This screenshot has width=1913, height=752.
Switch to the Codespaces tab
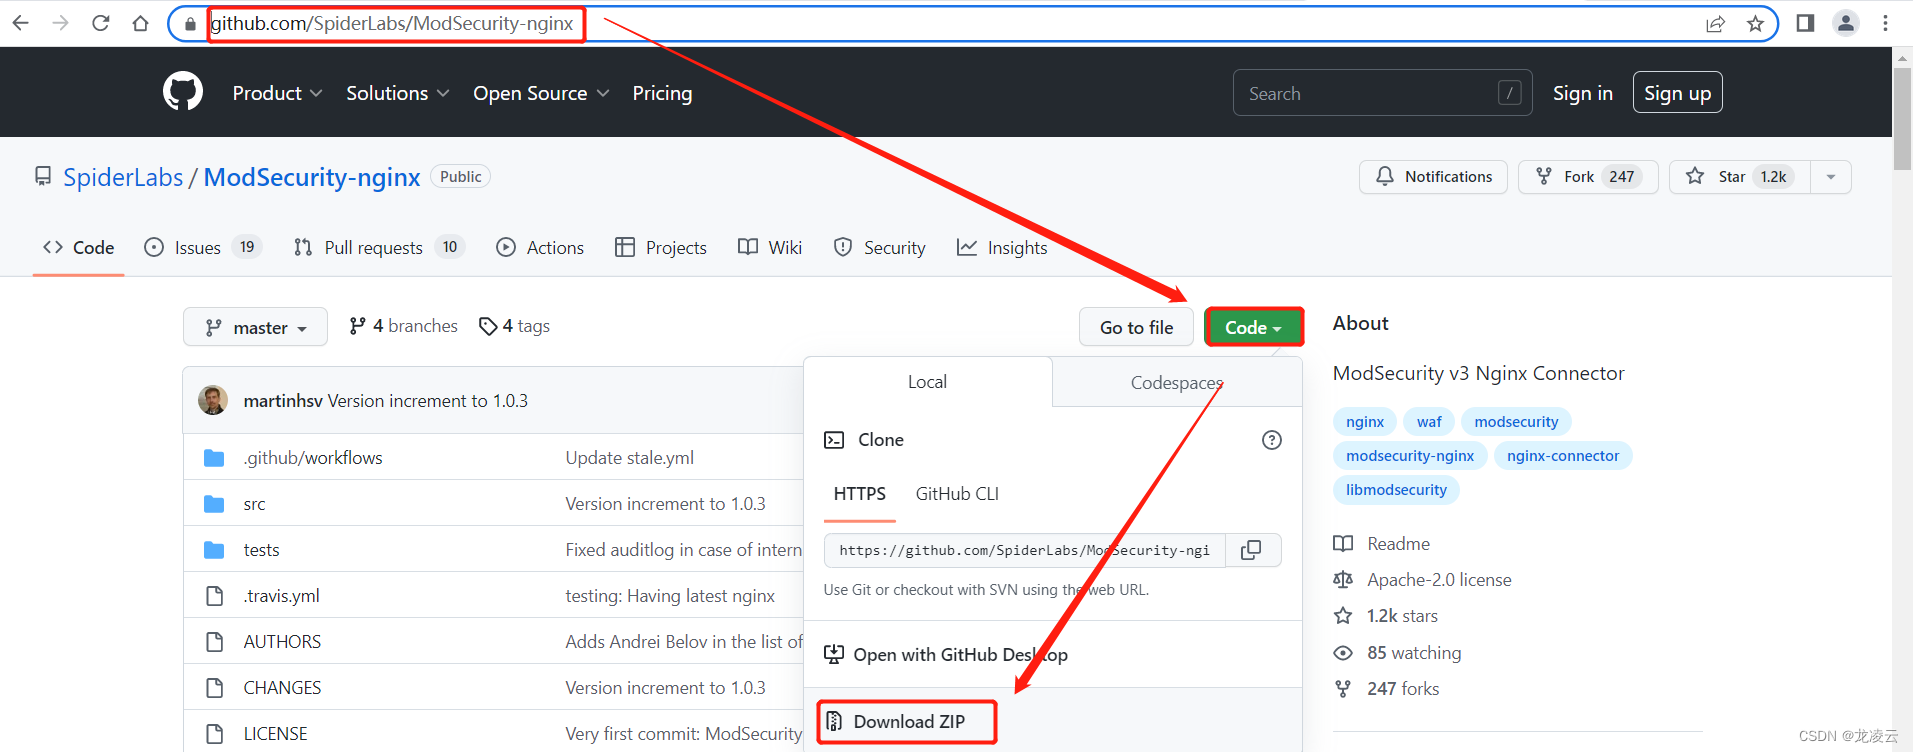1177,383
